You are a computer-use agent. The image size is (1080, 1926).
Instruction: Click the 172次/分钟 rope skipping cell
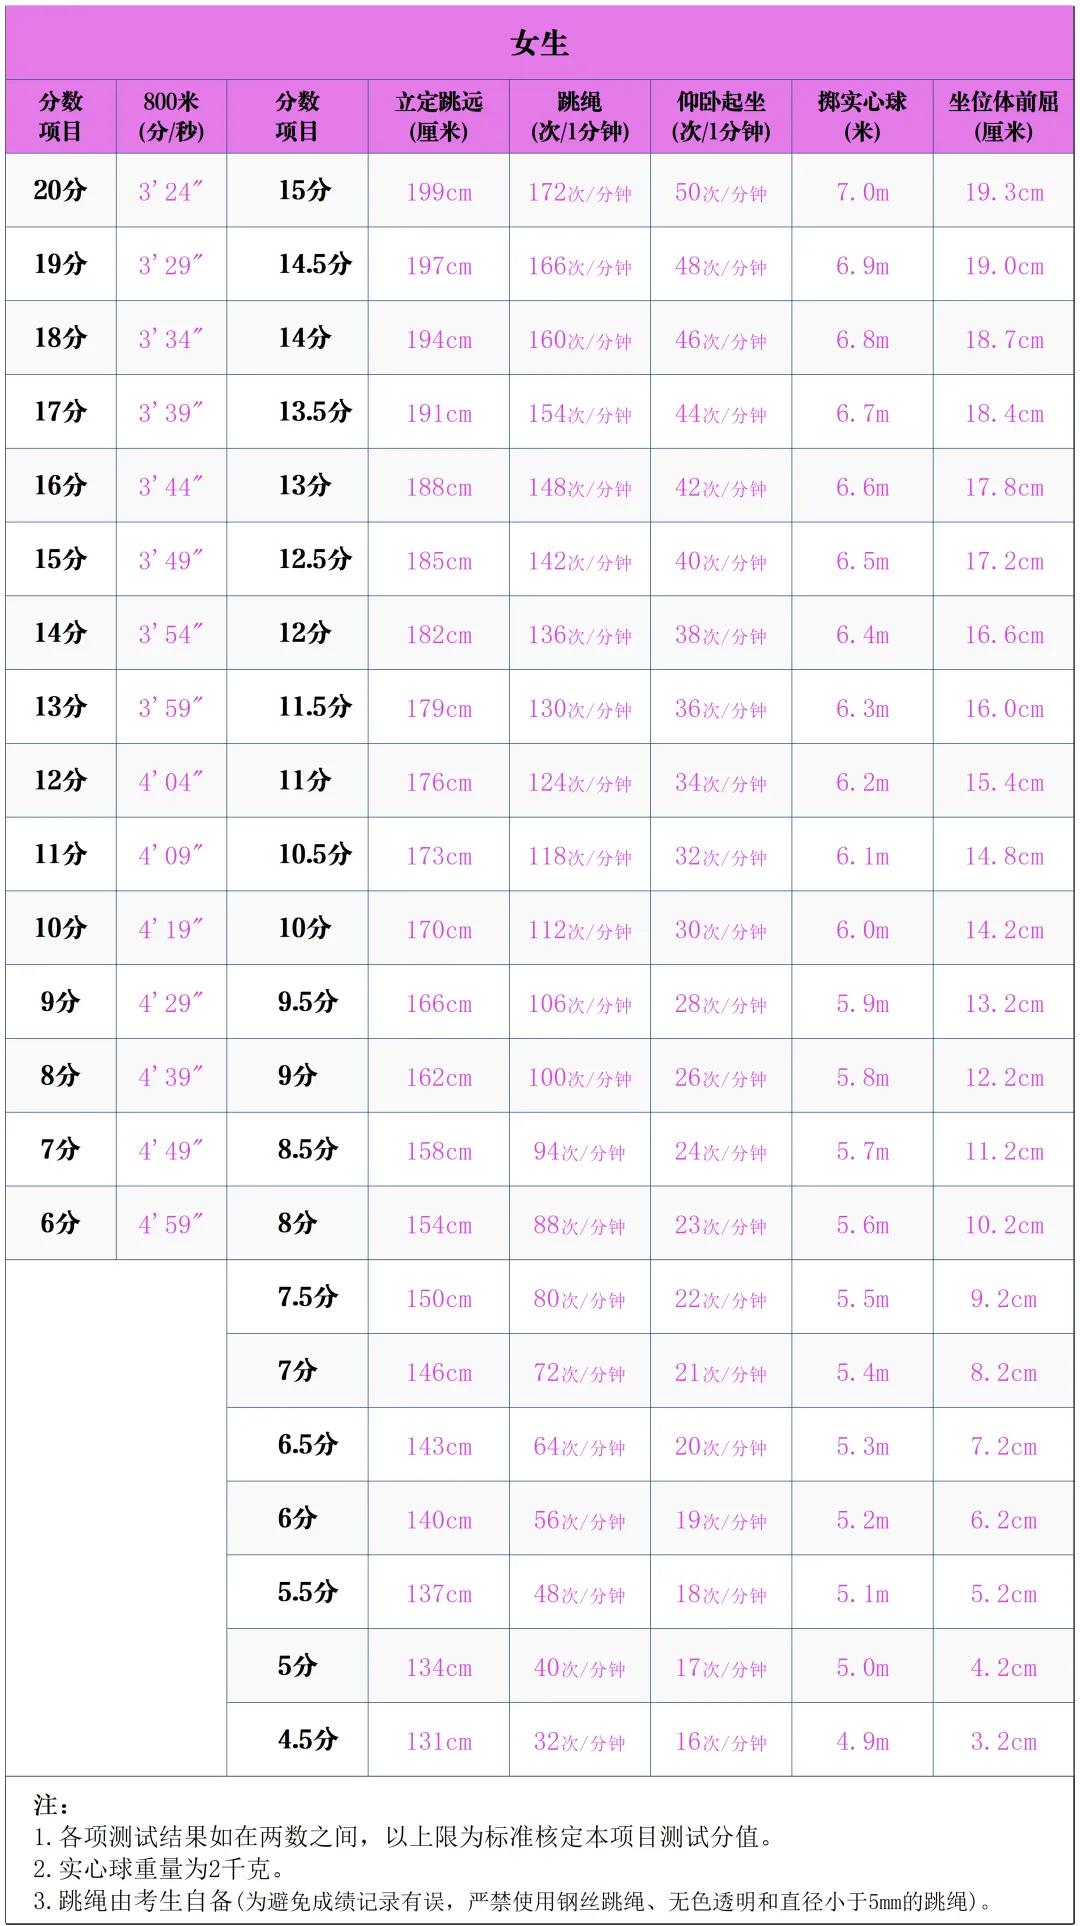coord(580,192)
